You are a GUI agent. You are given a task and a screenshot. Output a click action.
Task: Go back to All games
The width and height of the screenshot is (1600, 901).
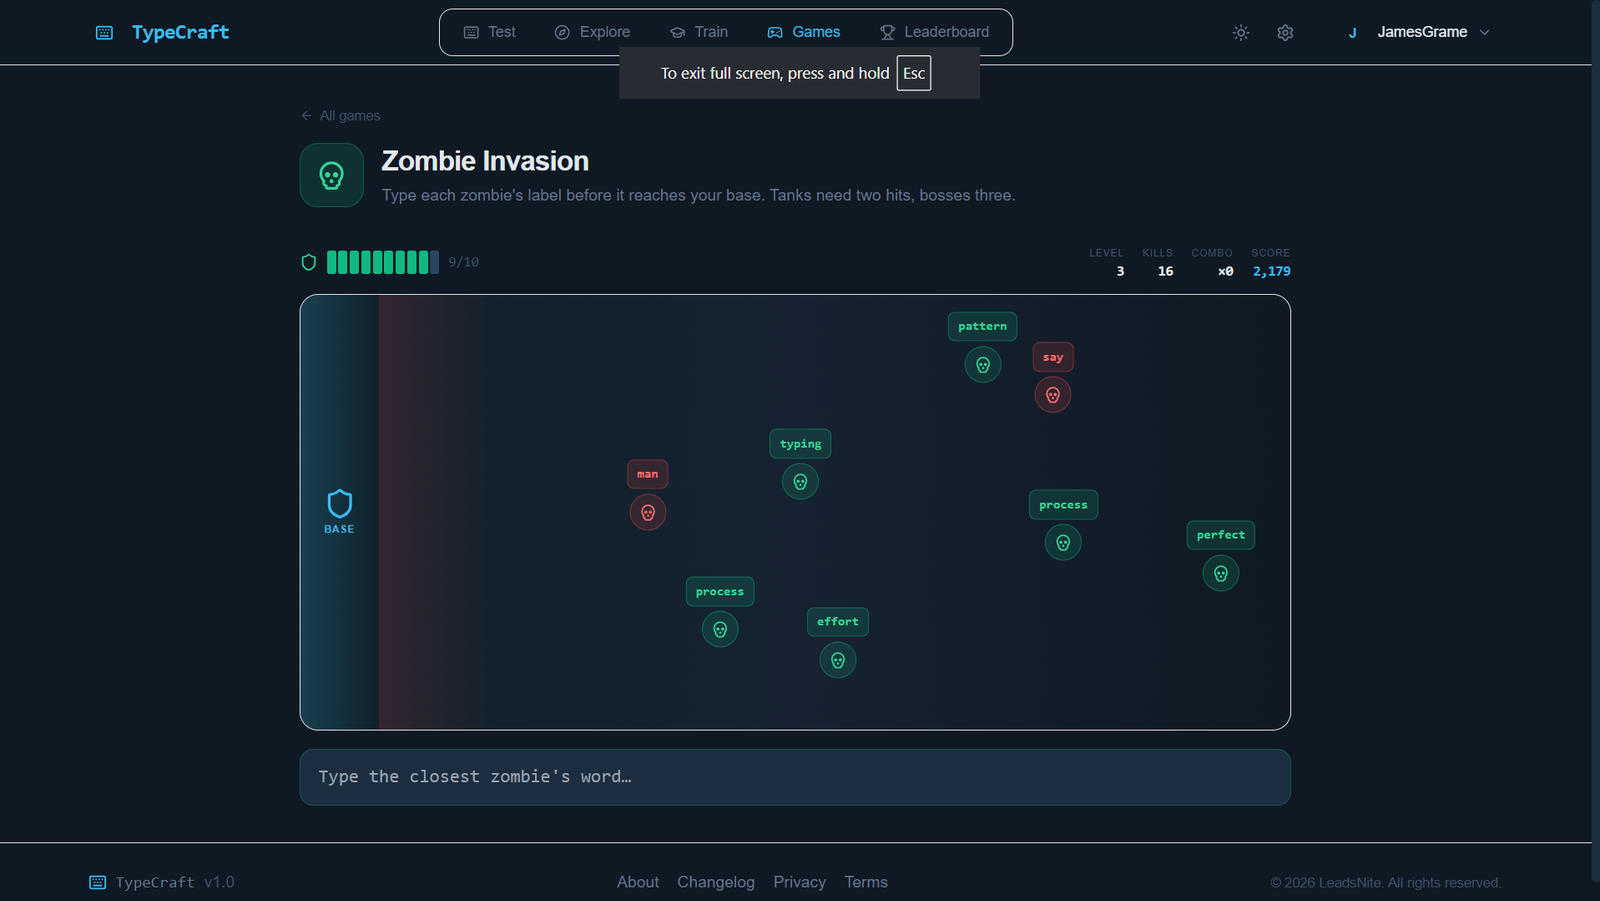click(341, 116)
